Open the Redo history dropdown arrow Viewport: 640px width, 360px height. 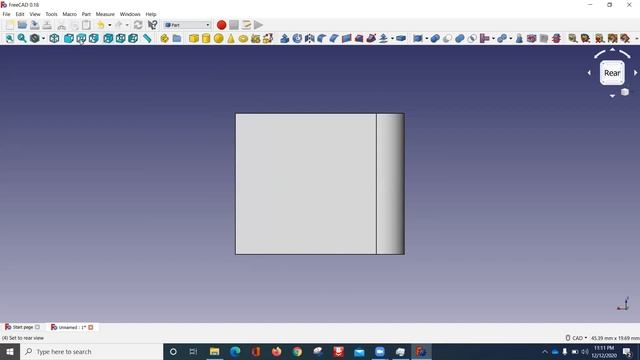pyautogui.click(x=127, y=25)
